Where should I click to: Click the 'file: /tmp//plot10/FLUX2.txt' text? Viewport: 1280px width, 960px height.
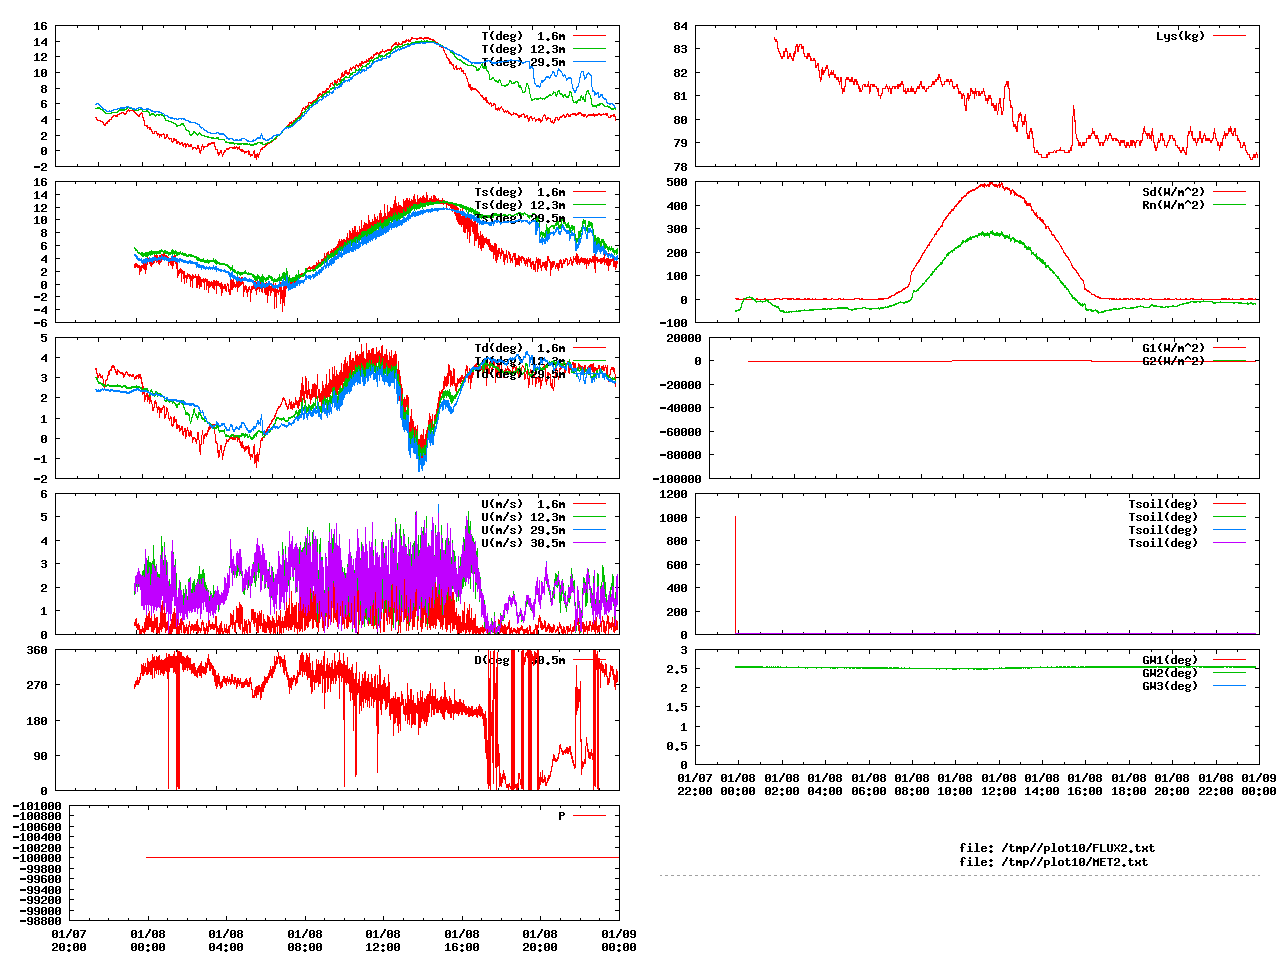[1057, 848]
